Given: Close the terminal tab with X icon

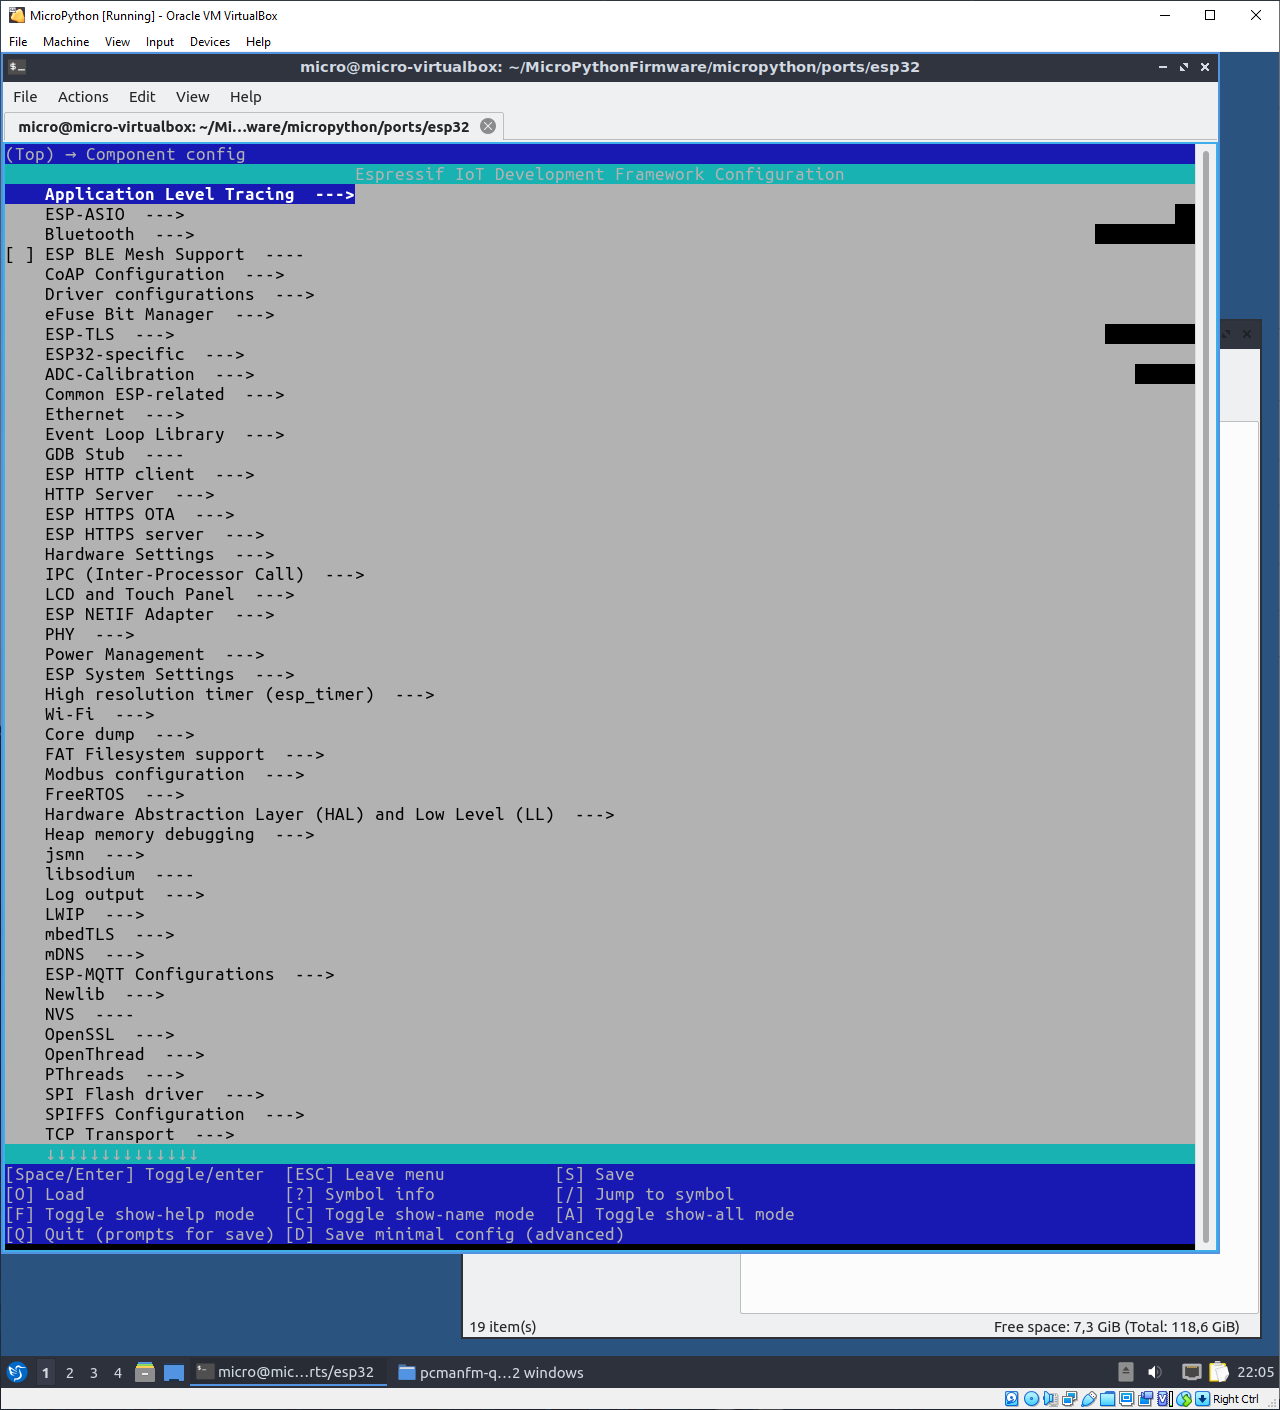Looking at the screenshot, I should point(488,126).
